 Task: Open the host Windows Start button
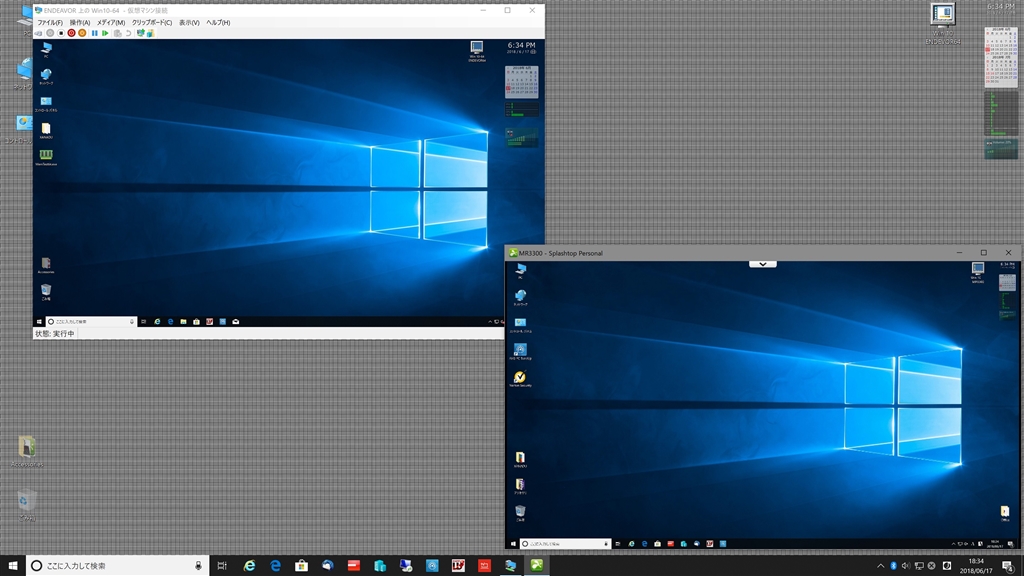tap(12, 566)
